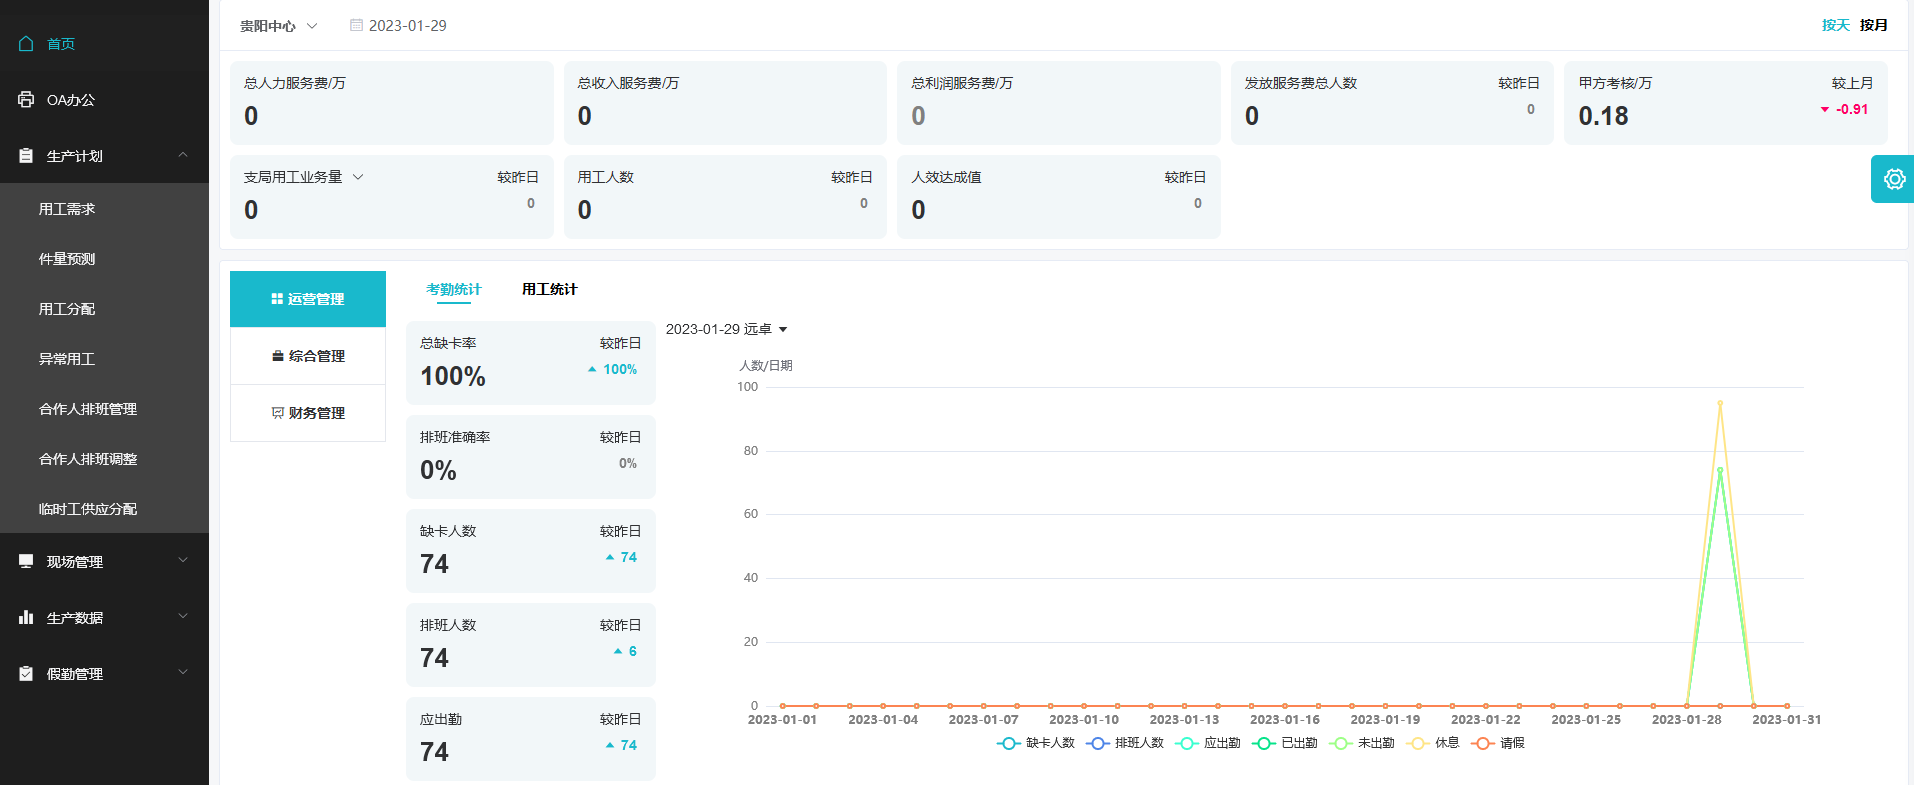The height and width of the screenshot is (785, 1914).
Task: Toggle 未出勤 series in chart legend
Action: click(1362, 743)
